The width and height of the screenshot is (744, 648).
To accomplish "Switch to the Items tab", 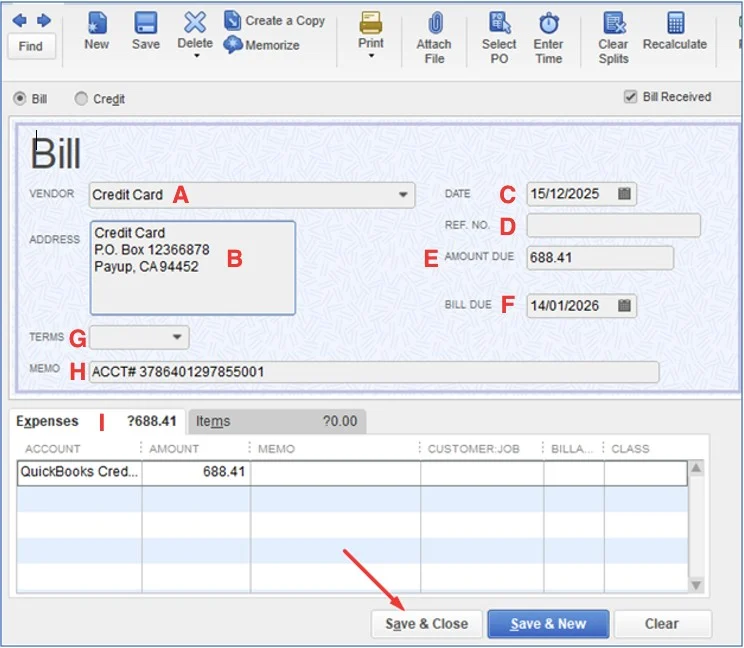I will click(x=277, y=421).
